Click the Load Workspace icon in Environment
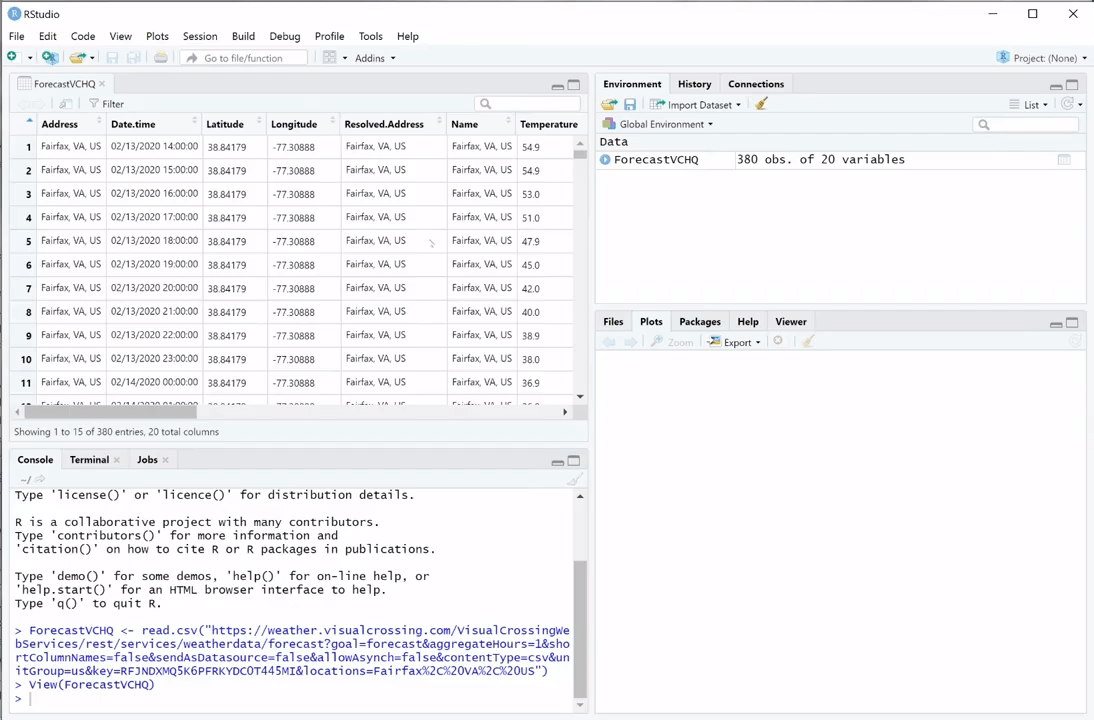Screen dimensions: 1094x720 point(609,105)
